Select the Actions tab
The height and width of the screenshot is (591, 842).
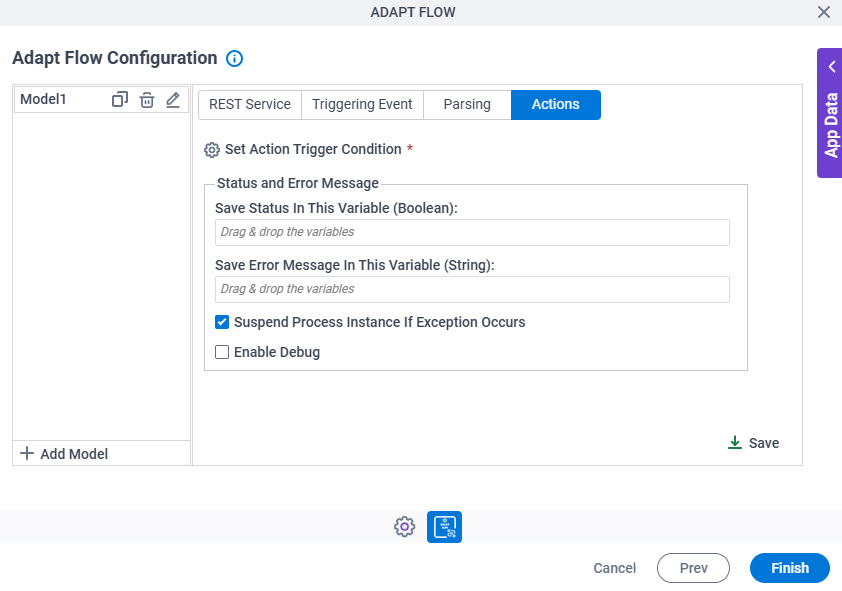point(556,104)
